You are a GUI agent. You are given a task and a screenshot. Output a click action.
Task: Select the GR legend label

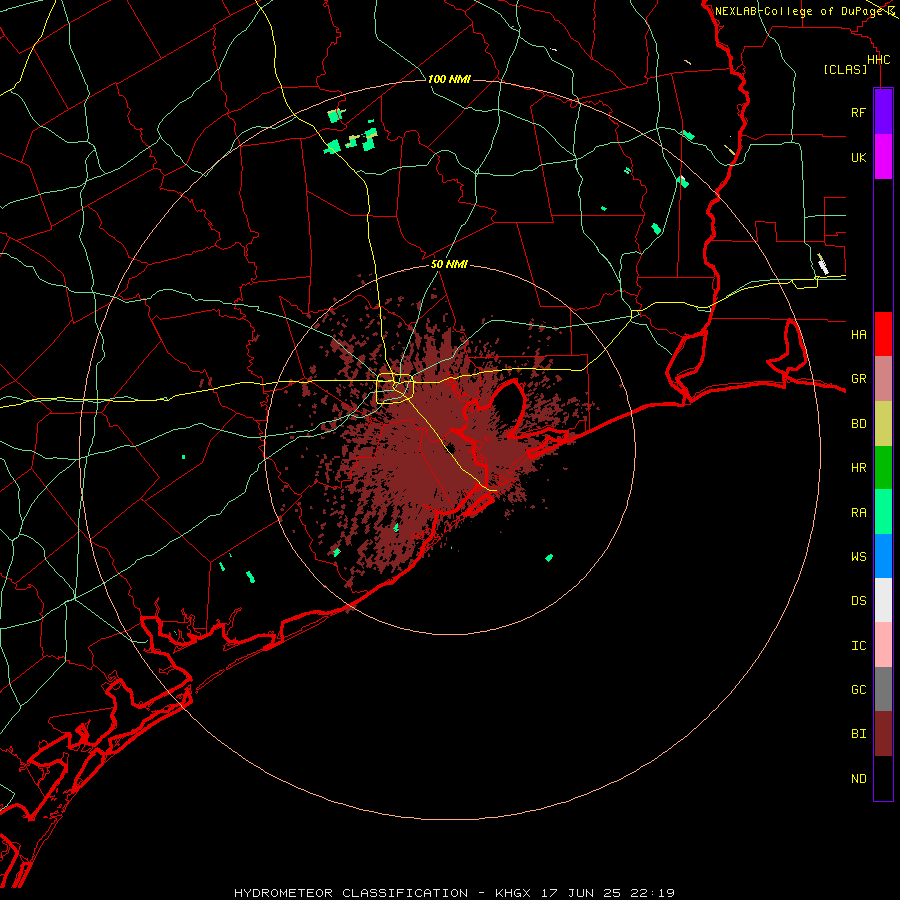pos(858,379)
